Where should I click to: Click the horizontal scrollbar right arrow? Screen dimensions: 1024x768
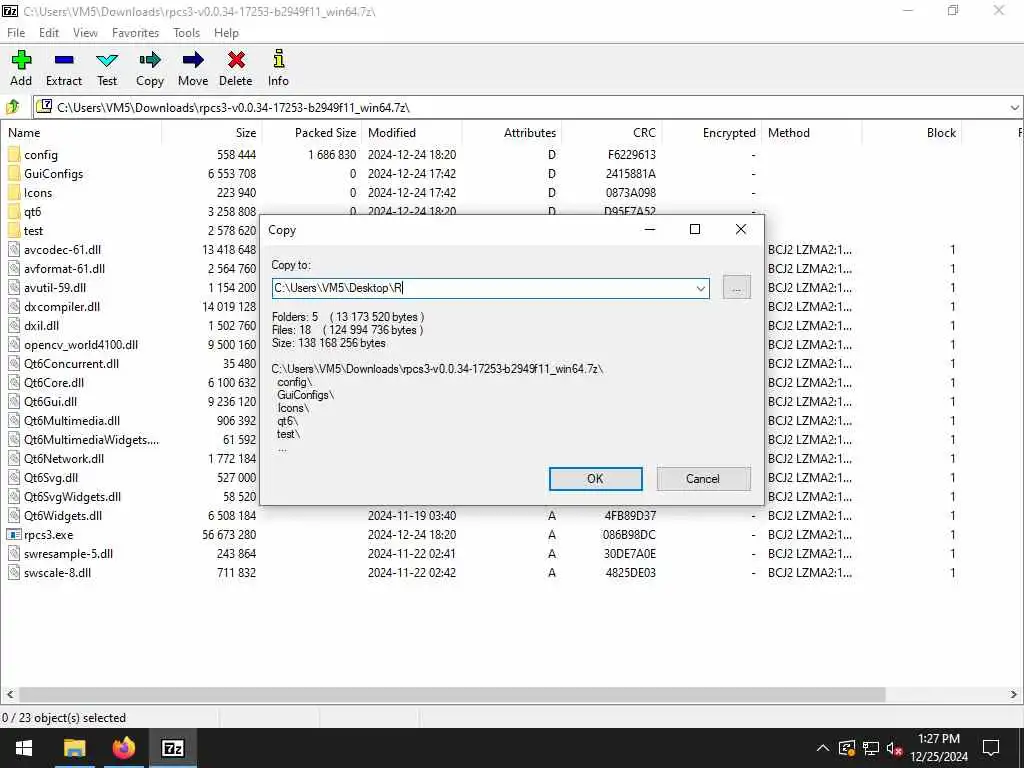coord(1014,694)
